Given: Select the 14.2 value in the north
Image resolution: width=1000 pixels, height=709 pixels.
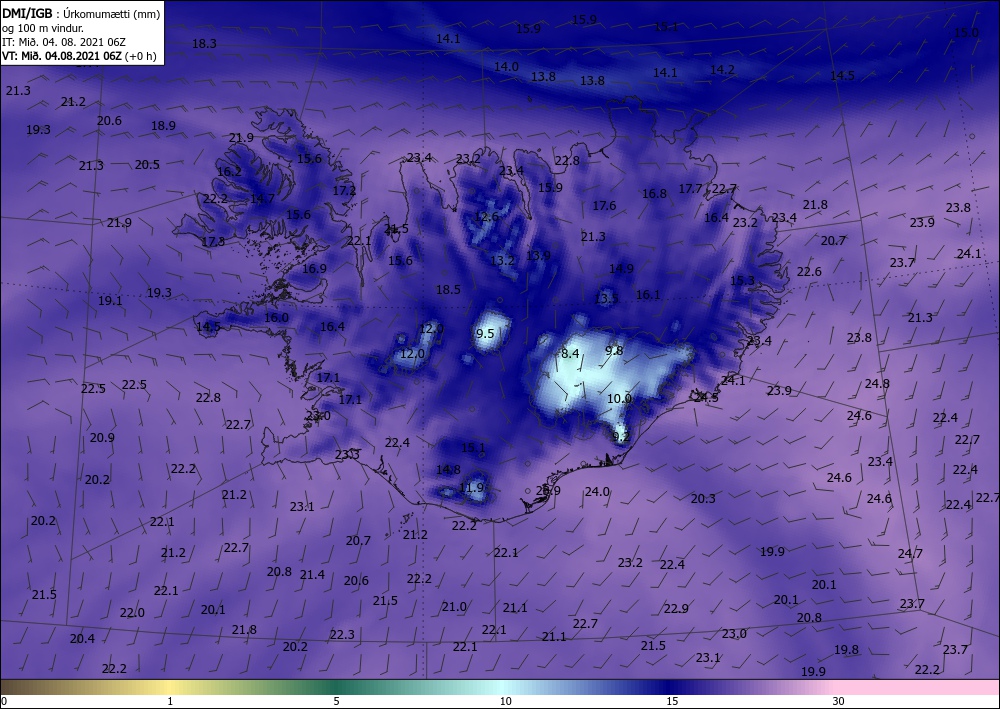Looking at the screenshot, I should pyautogui.click(x=722, y=69).
